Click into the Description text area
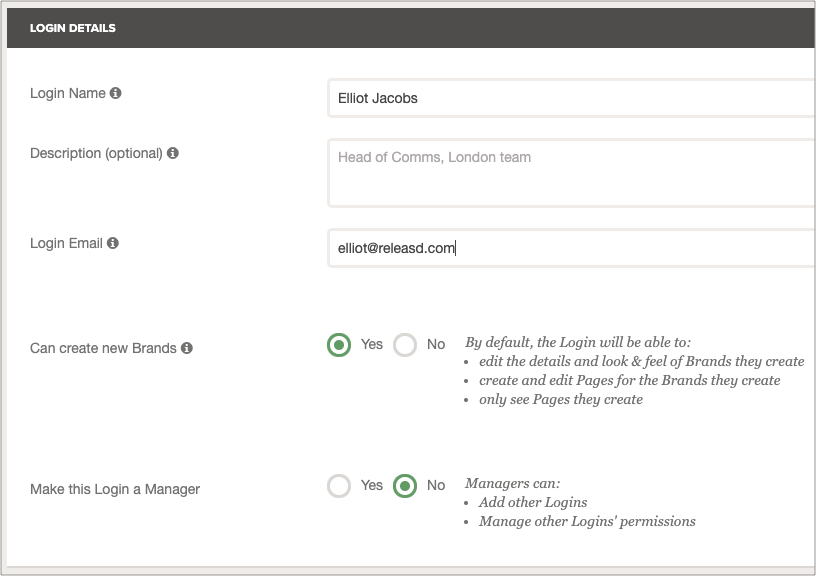Image resolution: width=816 pixels, height=576 pixels. pyautogui.click(x=570, y=171)
